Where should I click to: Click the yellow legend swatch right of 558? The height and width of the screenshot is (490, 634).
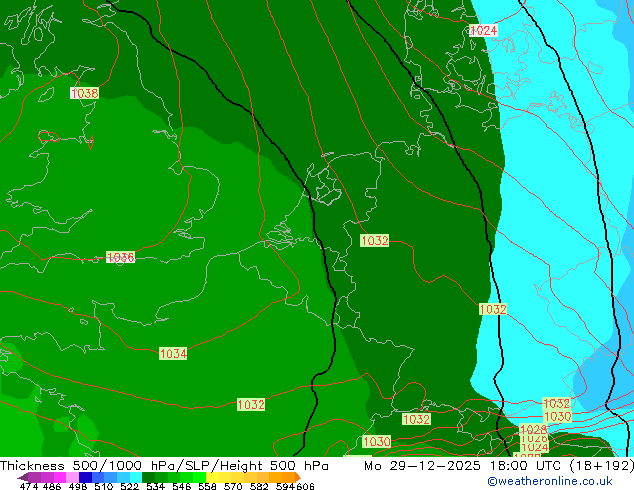(212, 477)
